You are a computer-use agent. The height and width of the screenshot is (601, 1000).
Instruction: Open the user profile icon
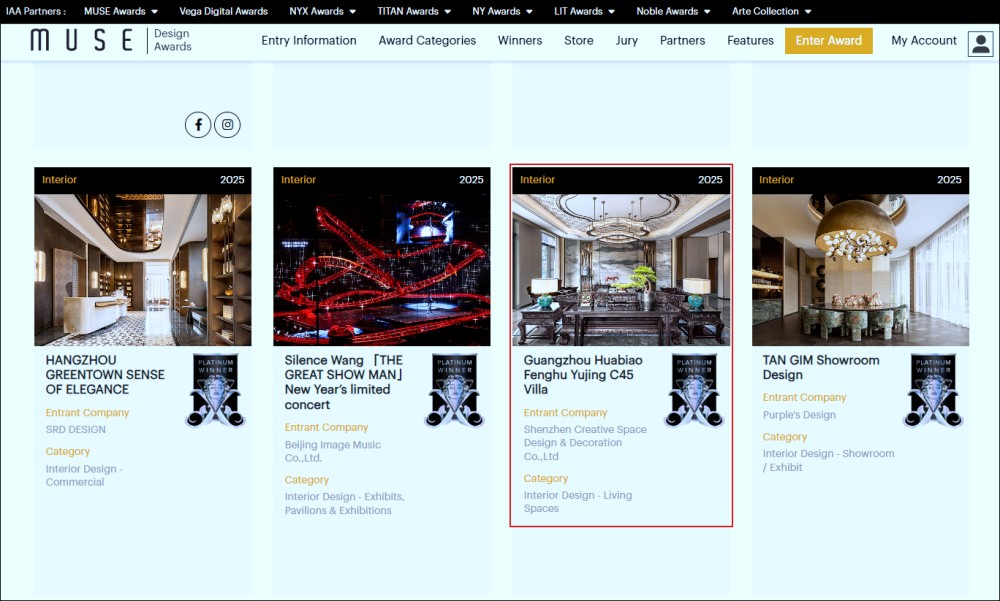coord(980,43)
